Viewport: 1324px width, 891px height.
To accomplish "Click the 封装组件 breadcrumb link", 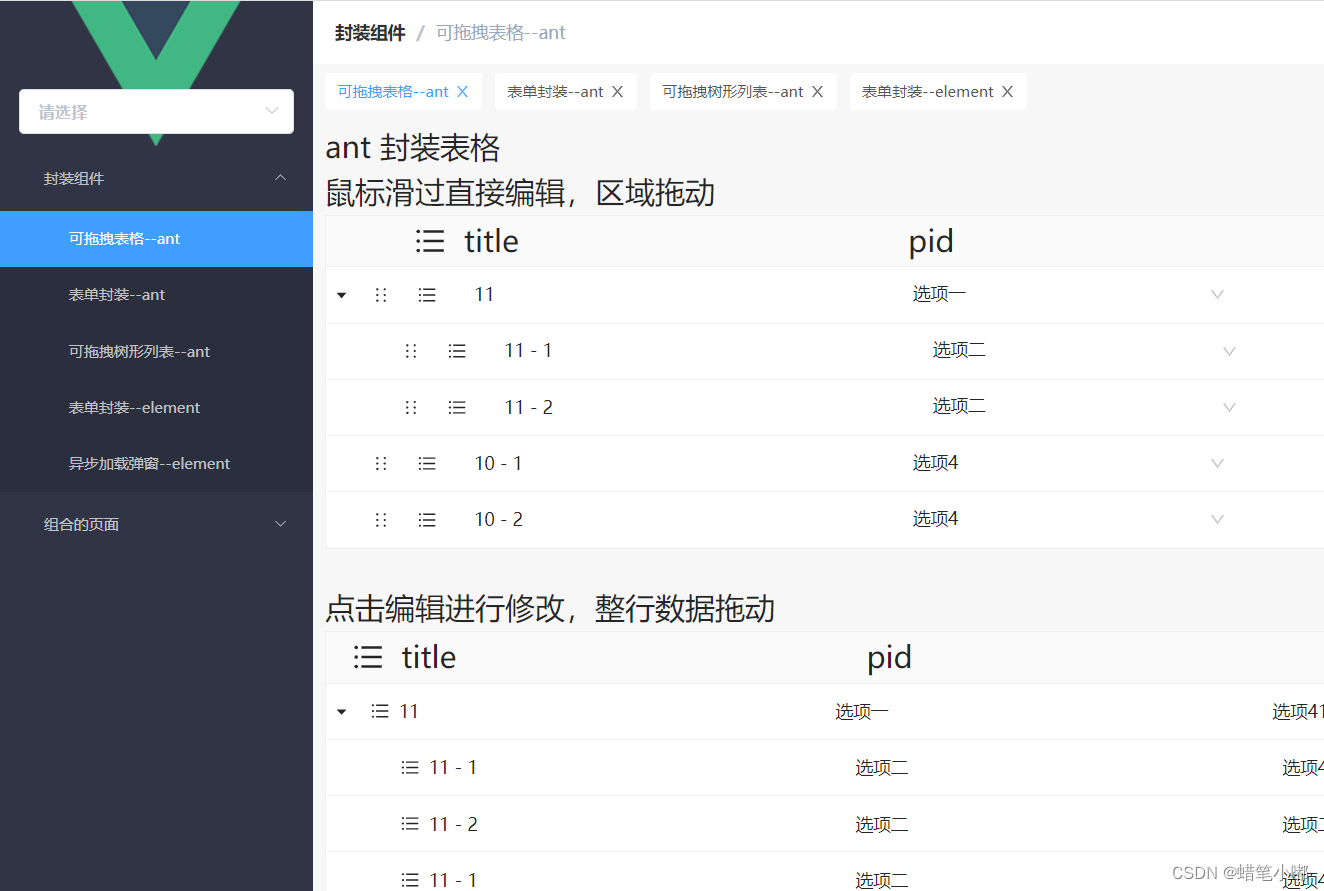I will tap(370, 33).
